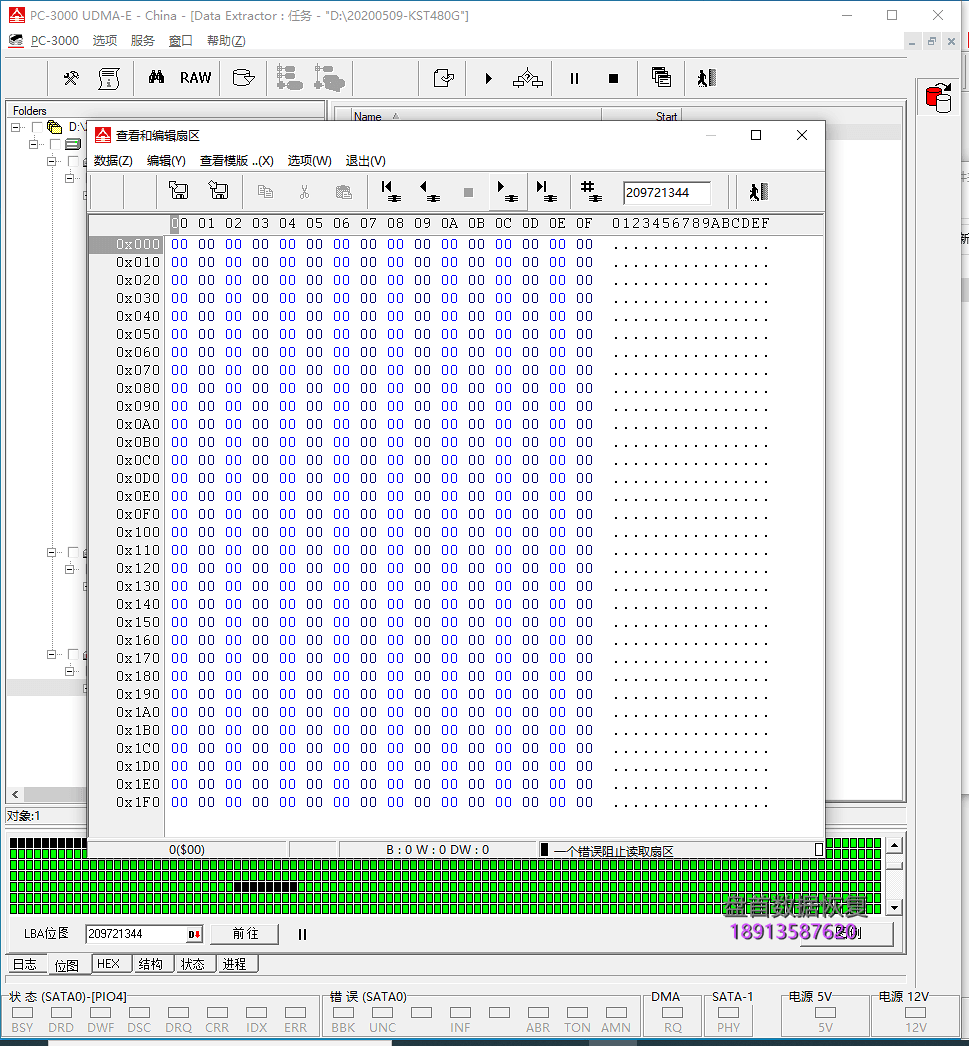969x1046 pixels.
Task: Click the stop square in sector editor toolbar
Action: click(468, 193)
